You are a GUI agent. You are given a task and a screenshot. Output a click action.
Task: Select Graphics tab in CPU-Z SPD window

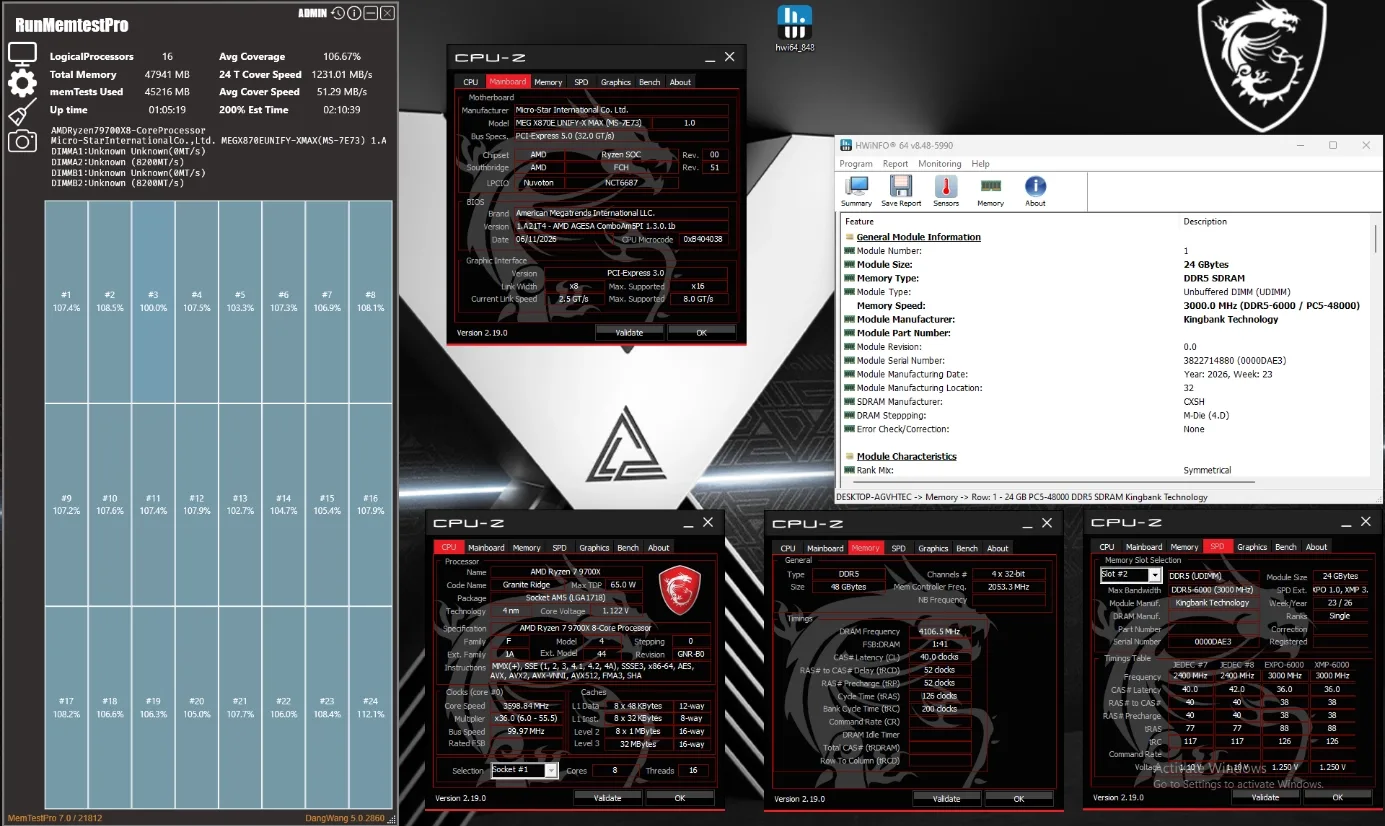[1252, 547]
